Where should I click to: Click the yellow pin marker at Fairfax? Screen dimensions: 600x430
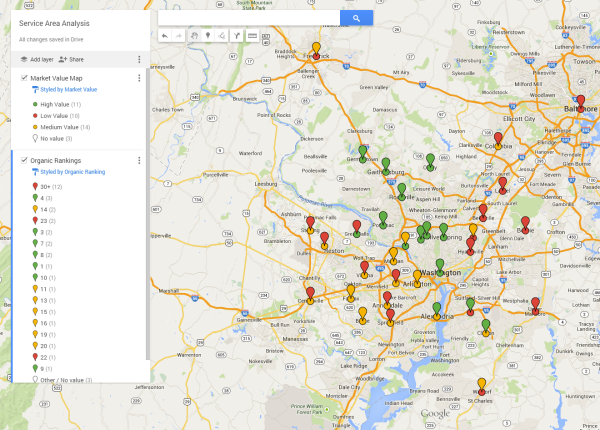coord(351,292)
